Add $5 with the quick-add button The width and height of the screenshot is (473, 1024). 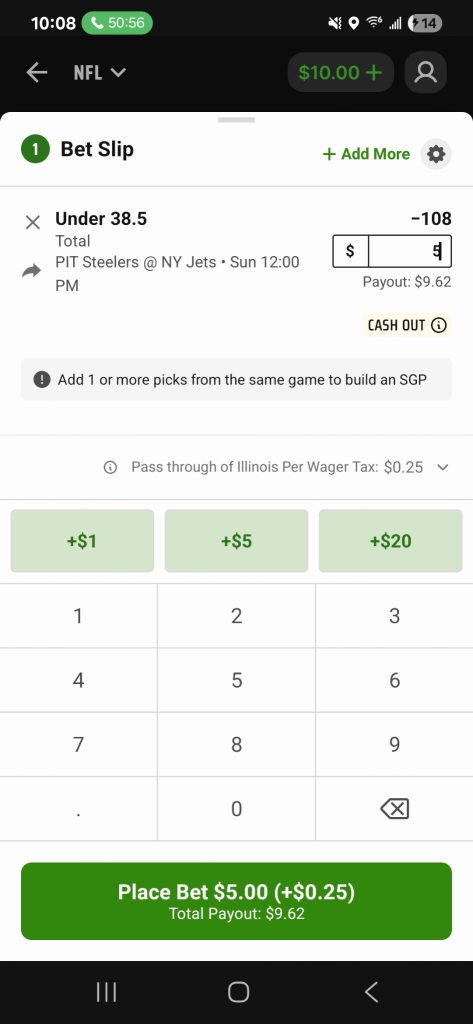coord(236,541)
